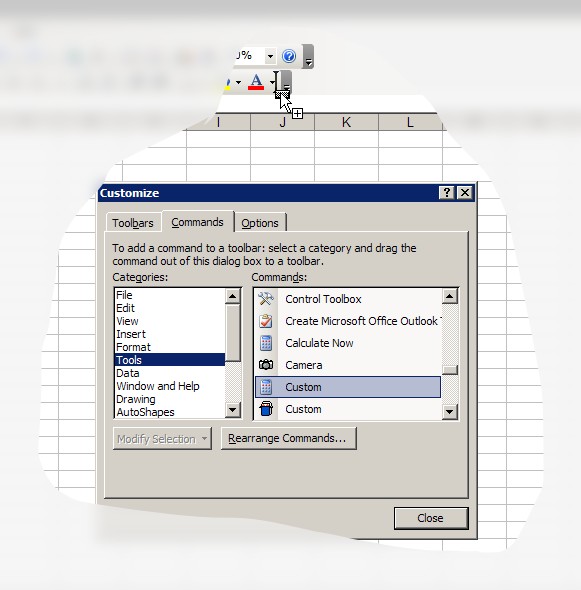Select the Insert category
This screenshot has height=590, width=581.
(x=170, y=334)
